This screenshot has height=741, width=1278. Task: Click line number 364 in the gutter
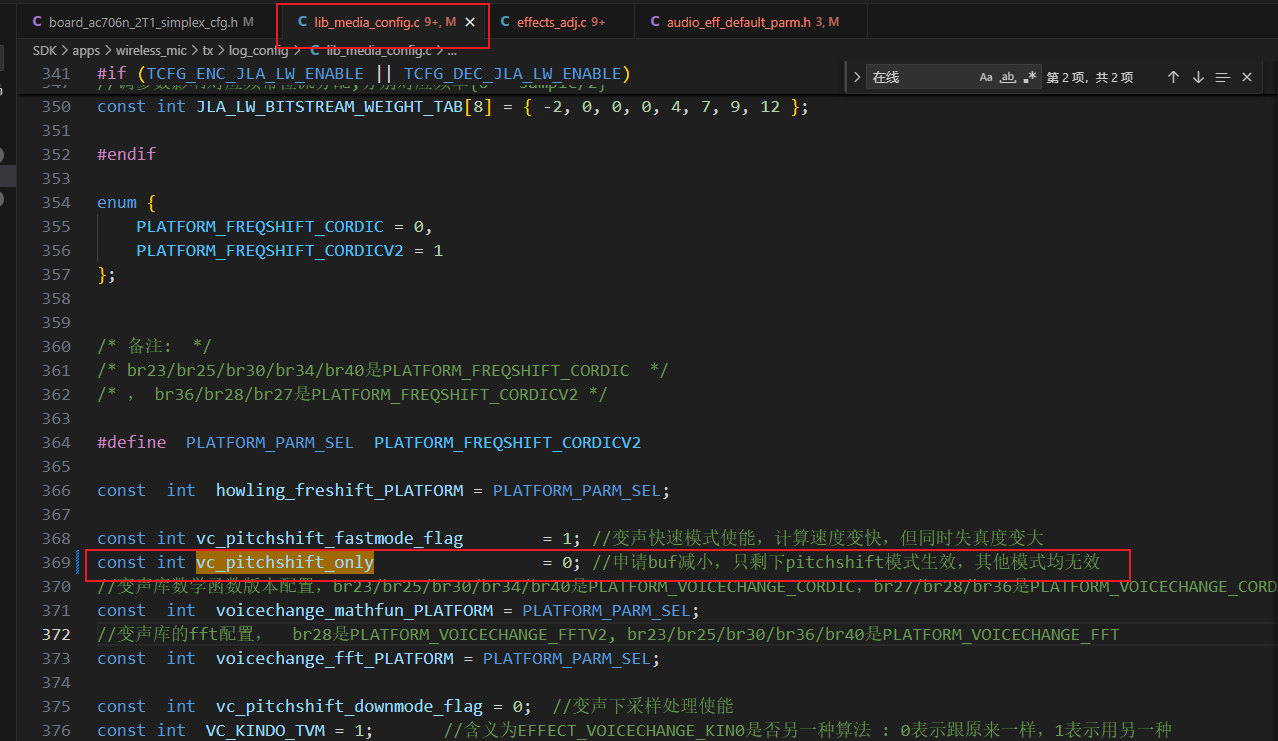56,443
